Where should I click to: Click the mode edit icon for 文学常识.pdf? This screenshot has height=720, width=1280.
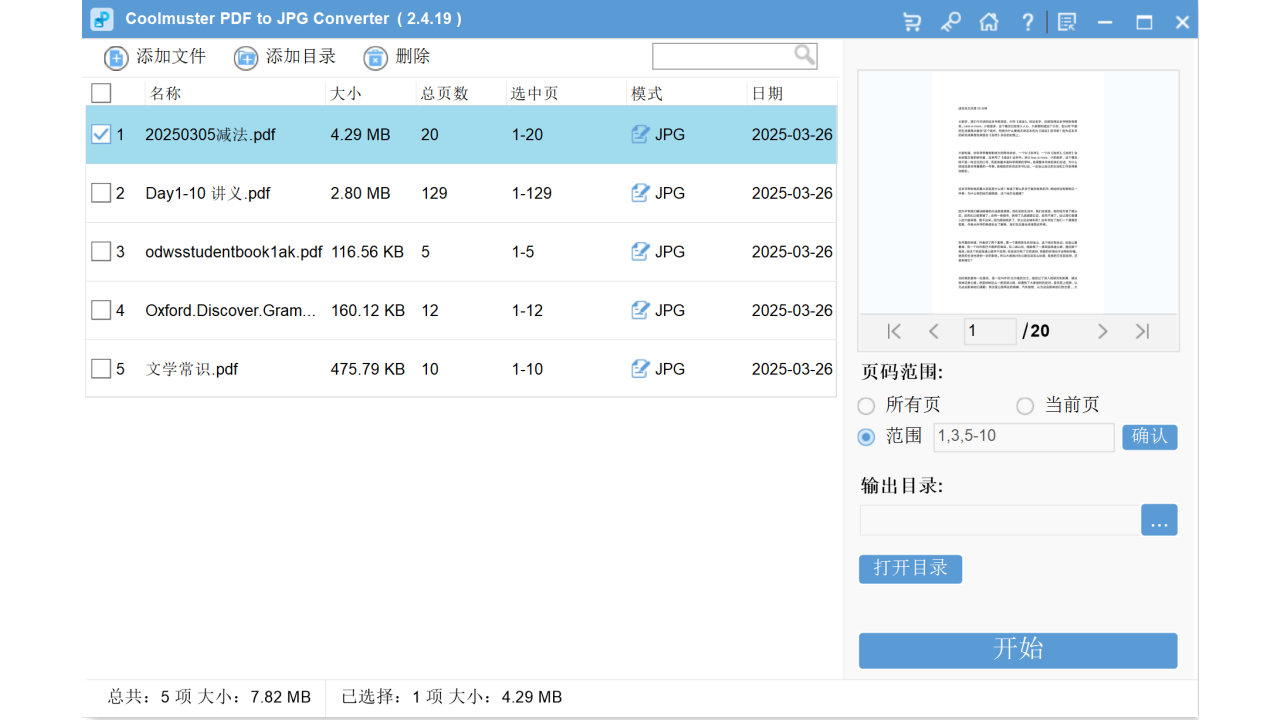click(639, 369)
